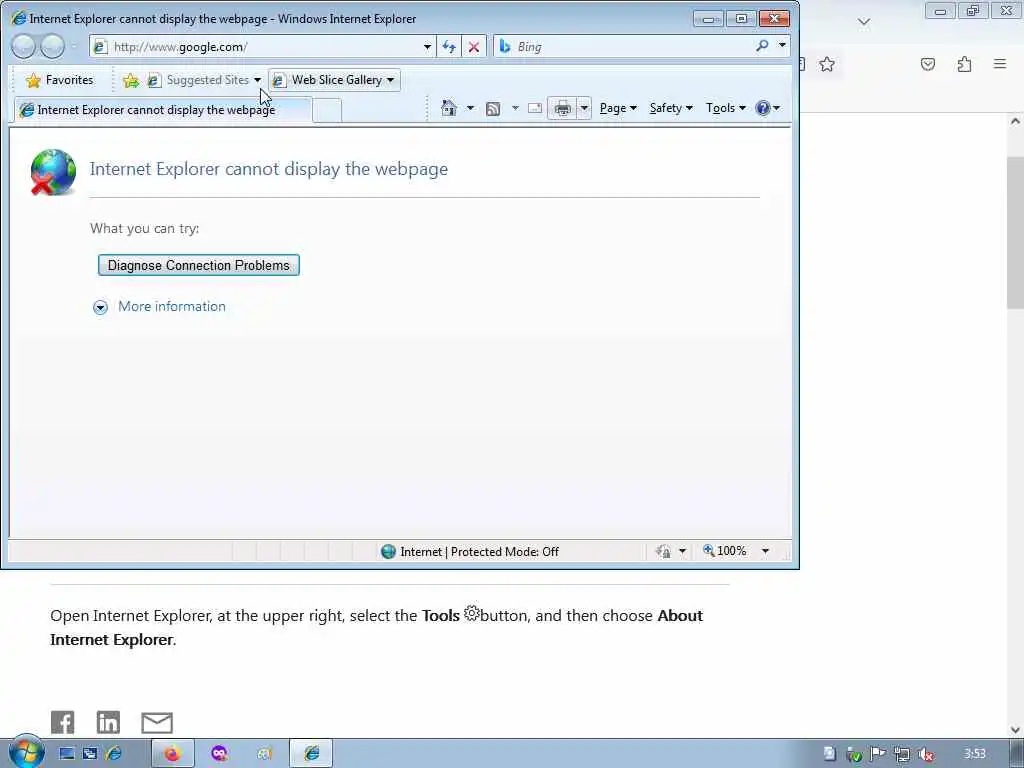Open the Print options dropdown arrow
This screenshot has width=1024, height=768.
(584, 108)
